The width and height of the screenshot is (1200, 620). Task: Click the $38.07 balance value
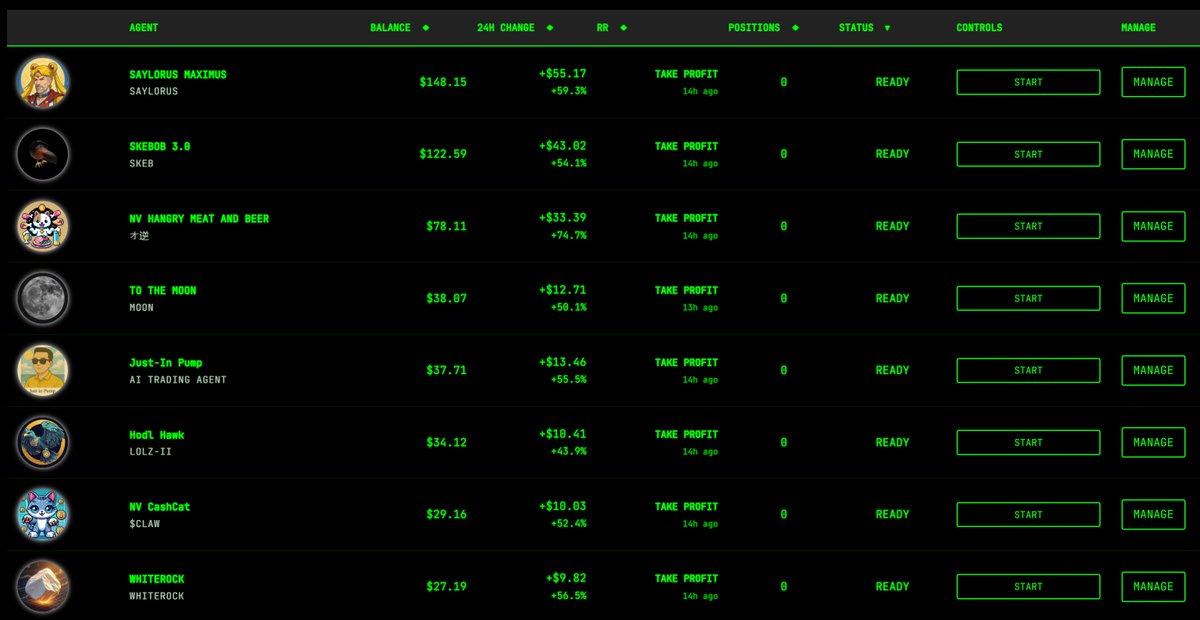click(446, 298)
